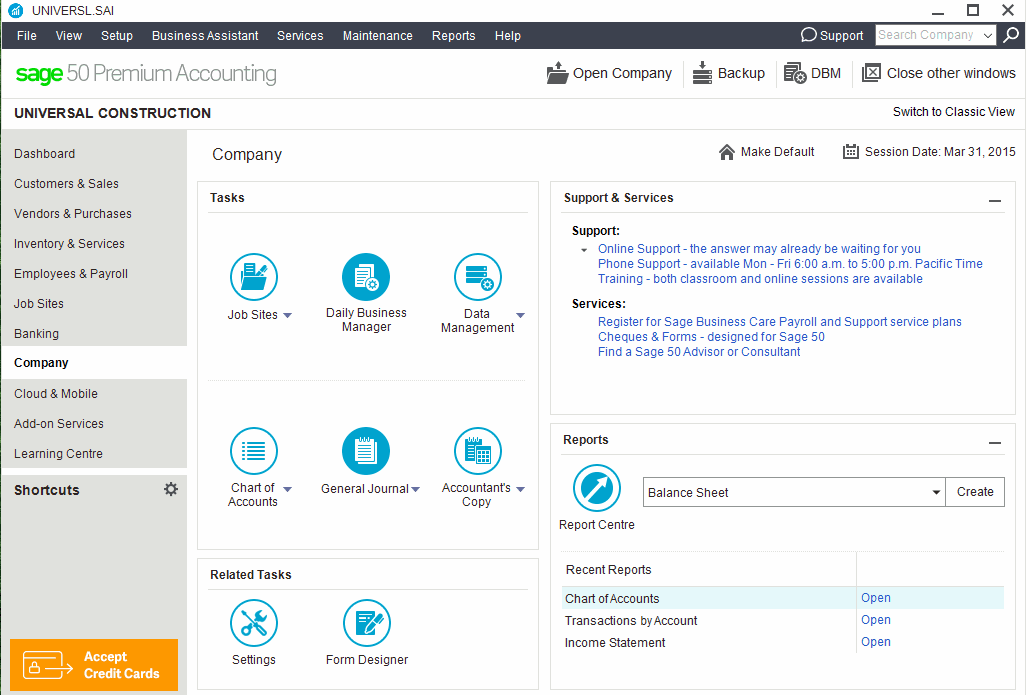Collapse the Reports panel
1026x695 pixels.
click(x=995, y=443)
